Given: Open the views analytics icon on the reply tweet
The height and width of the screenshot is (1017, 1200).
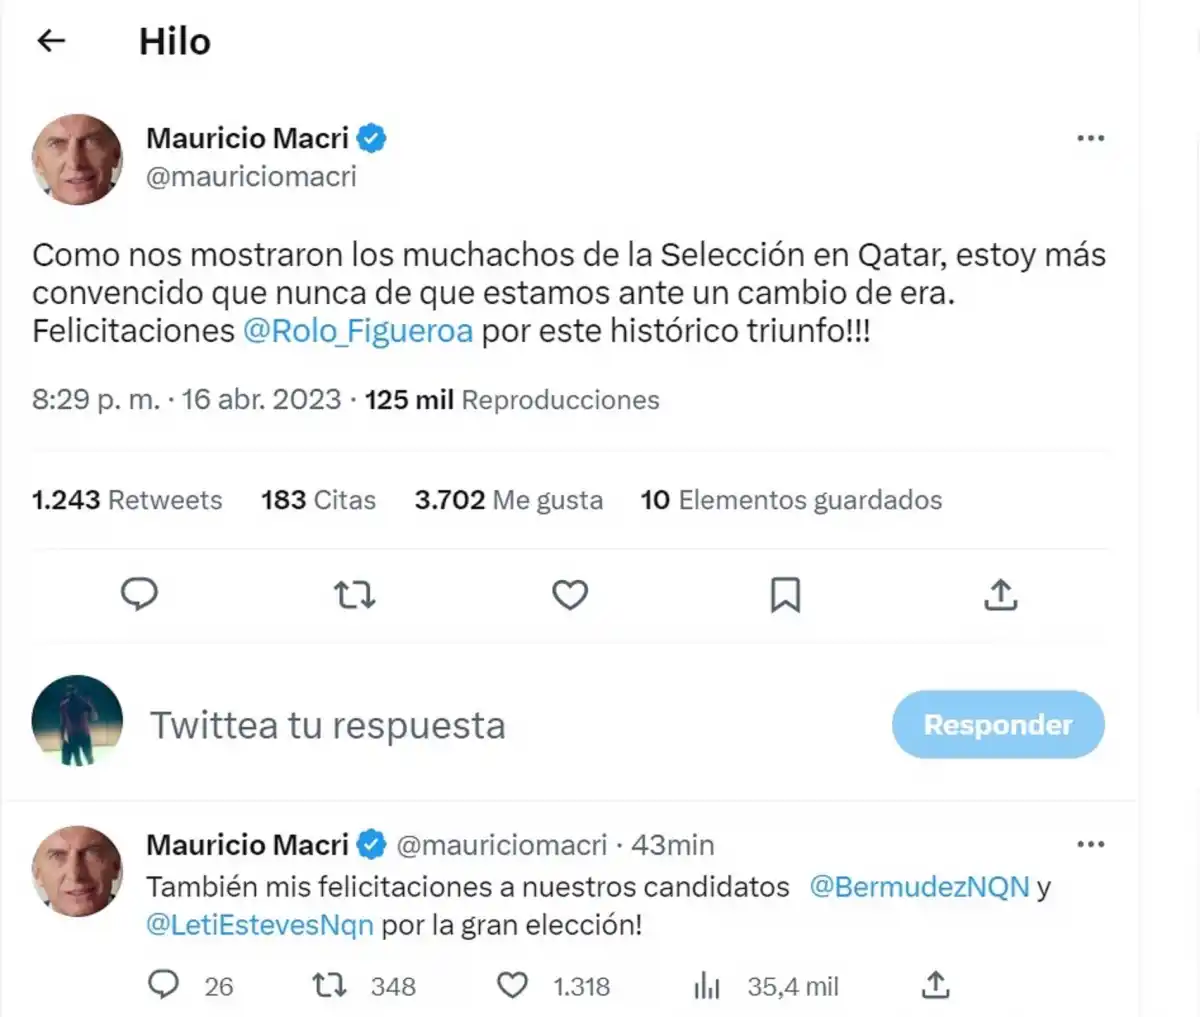Looking at the screenshot, I should tap(707, 986).
